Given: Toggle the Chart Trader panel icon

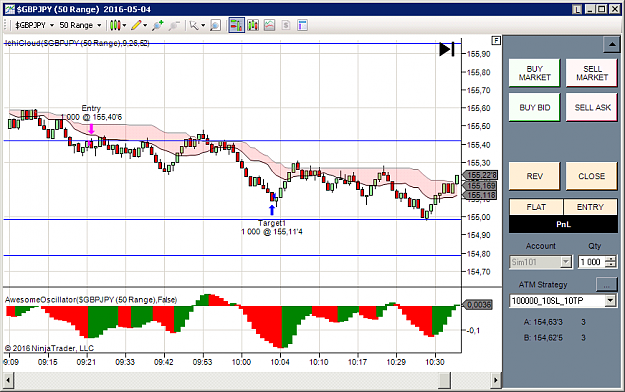Looking at the screenshot, I should [236, 26].
